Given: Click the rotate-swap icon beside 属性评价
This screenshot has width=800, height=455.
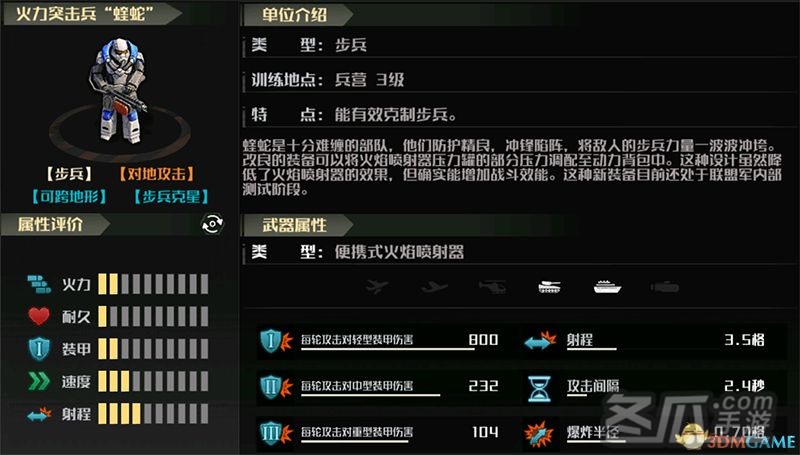Looking at the screenshot, I should [x=212, y=224].
